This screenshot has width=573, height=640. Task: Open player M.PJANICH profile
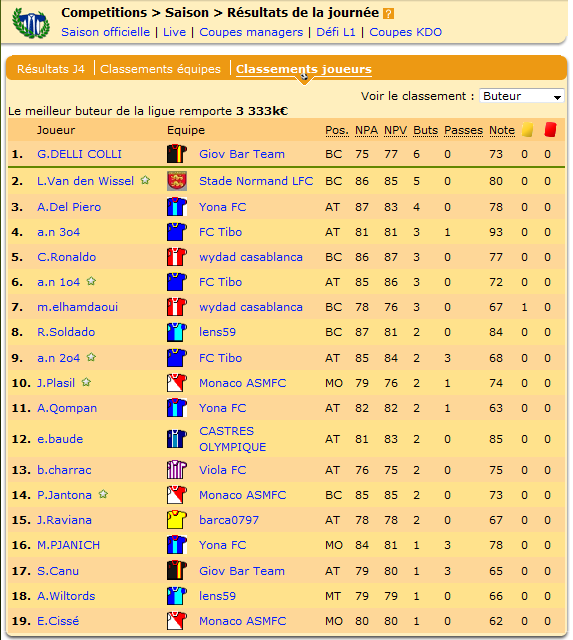(68, 545)
